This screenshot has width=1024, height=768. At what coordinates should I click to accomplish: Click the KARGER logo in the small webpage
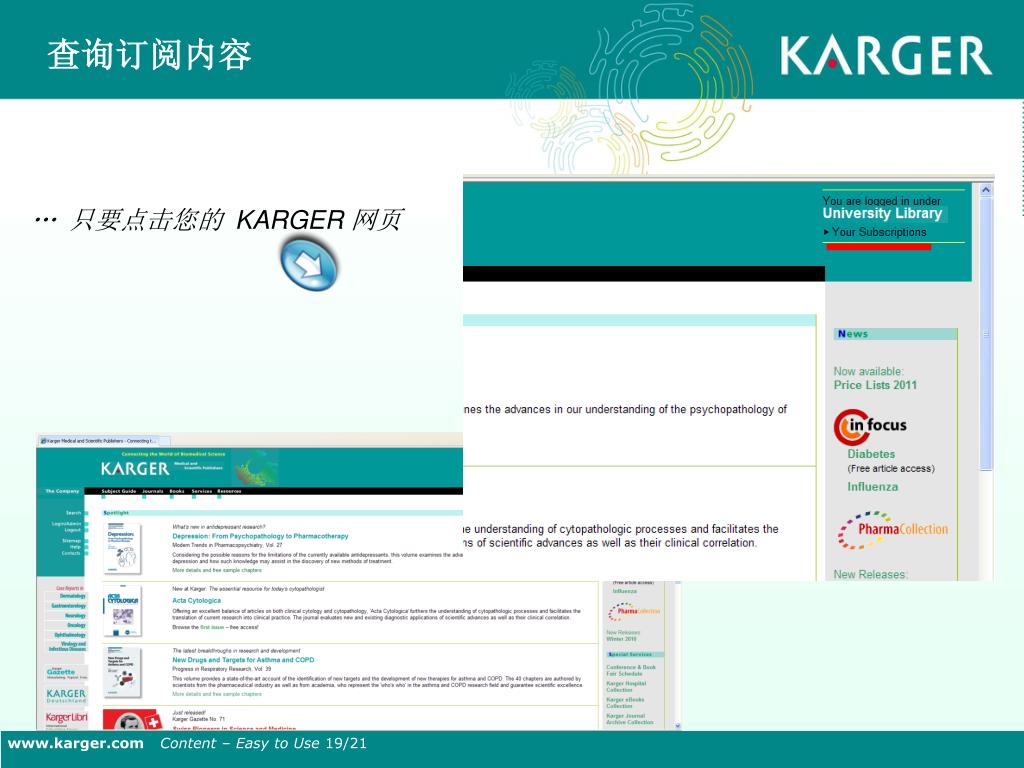tap(135, 468)
